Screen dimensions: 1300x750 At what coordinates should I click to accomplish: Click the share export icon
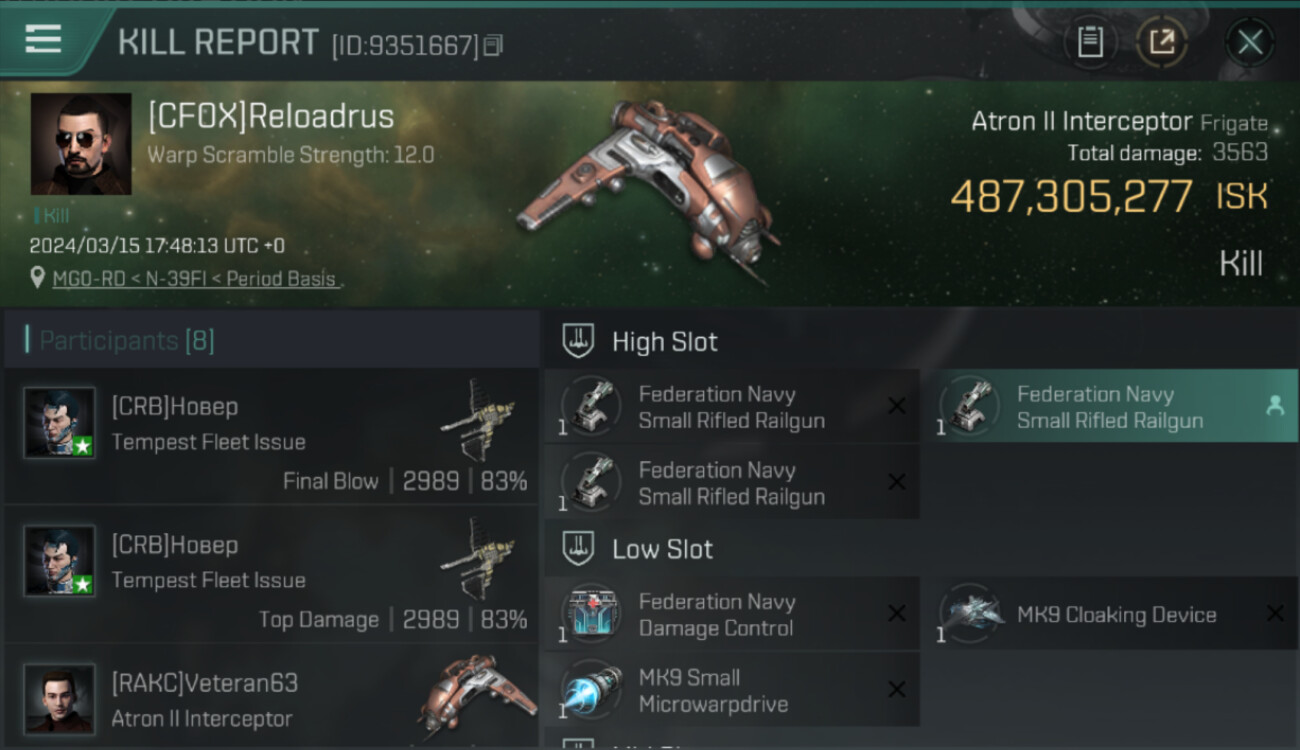1162,42
